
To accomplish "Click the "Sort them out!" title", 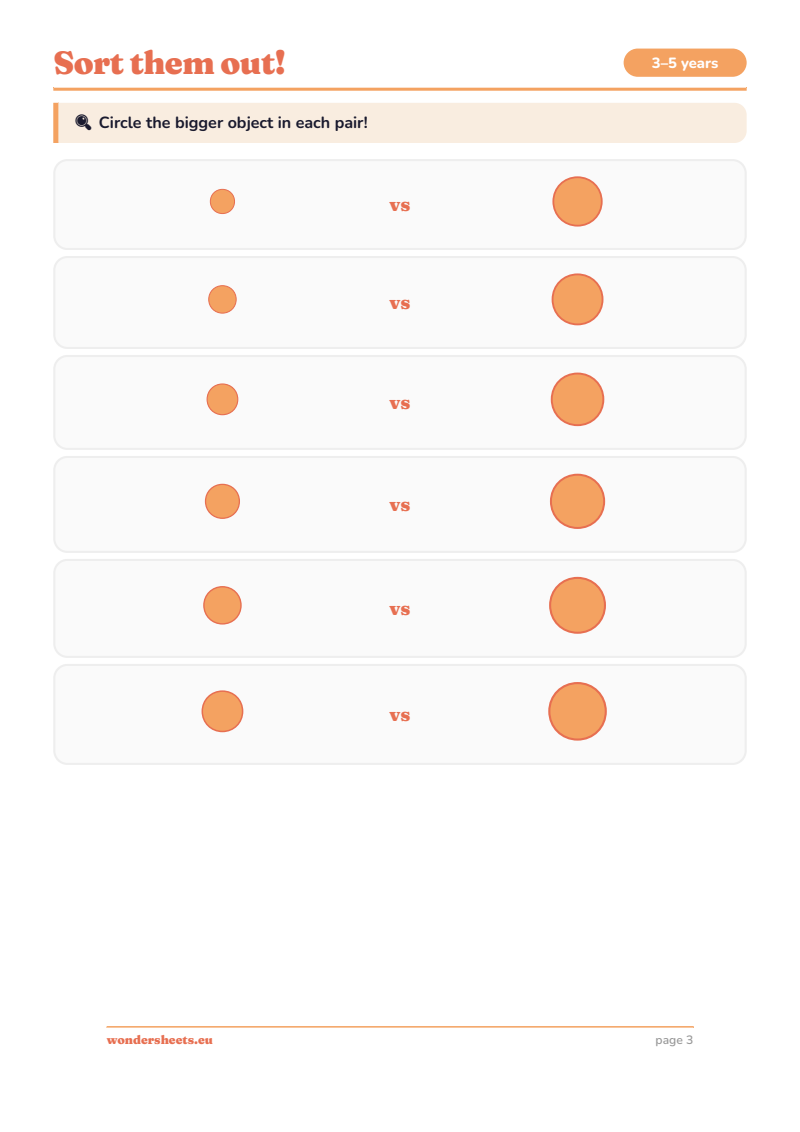I will point(170,62).
